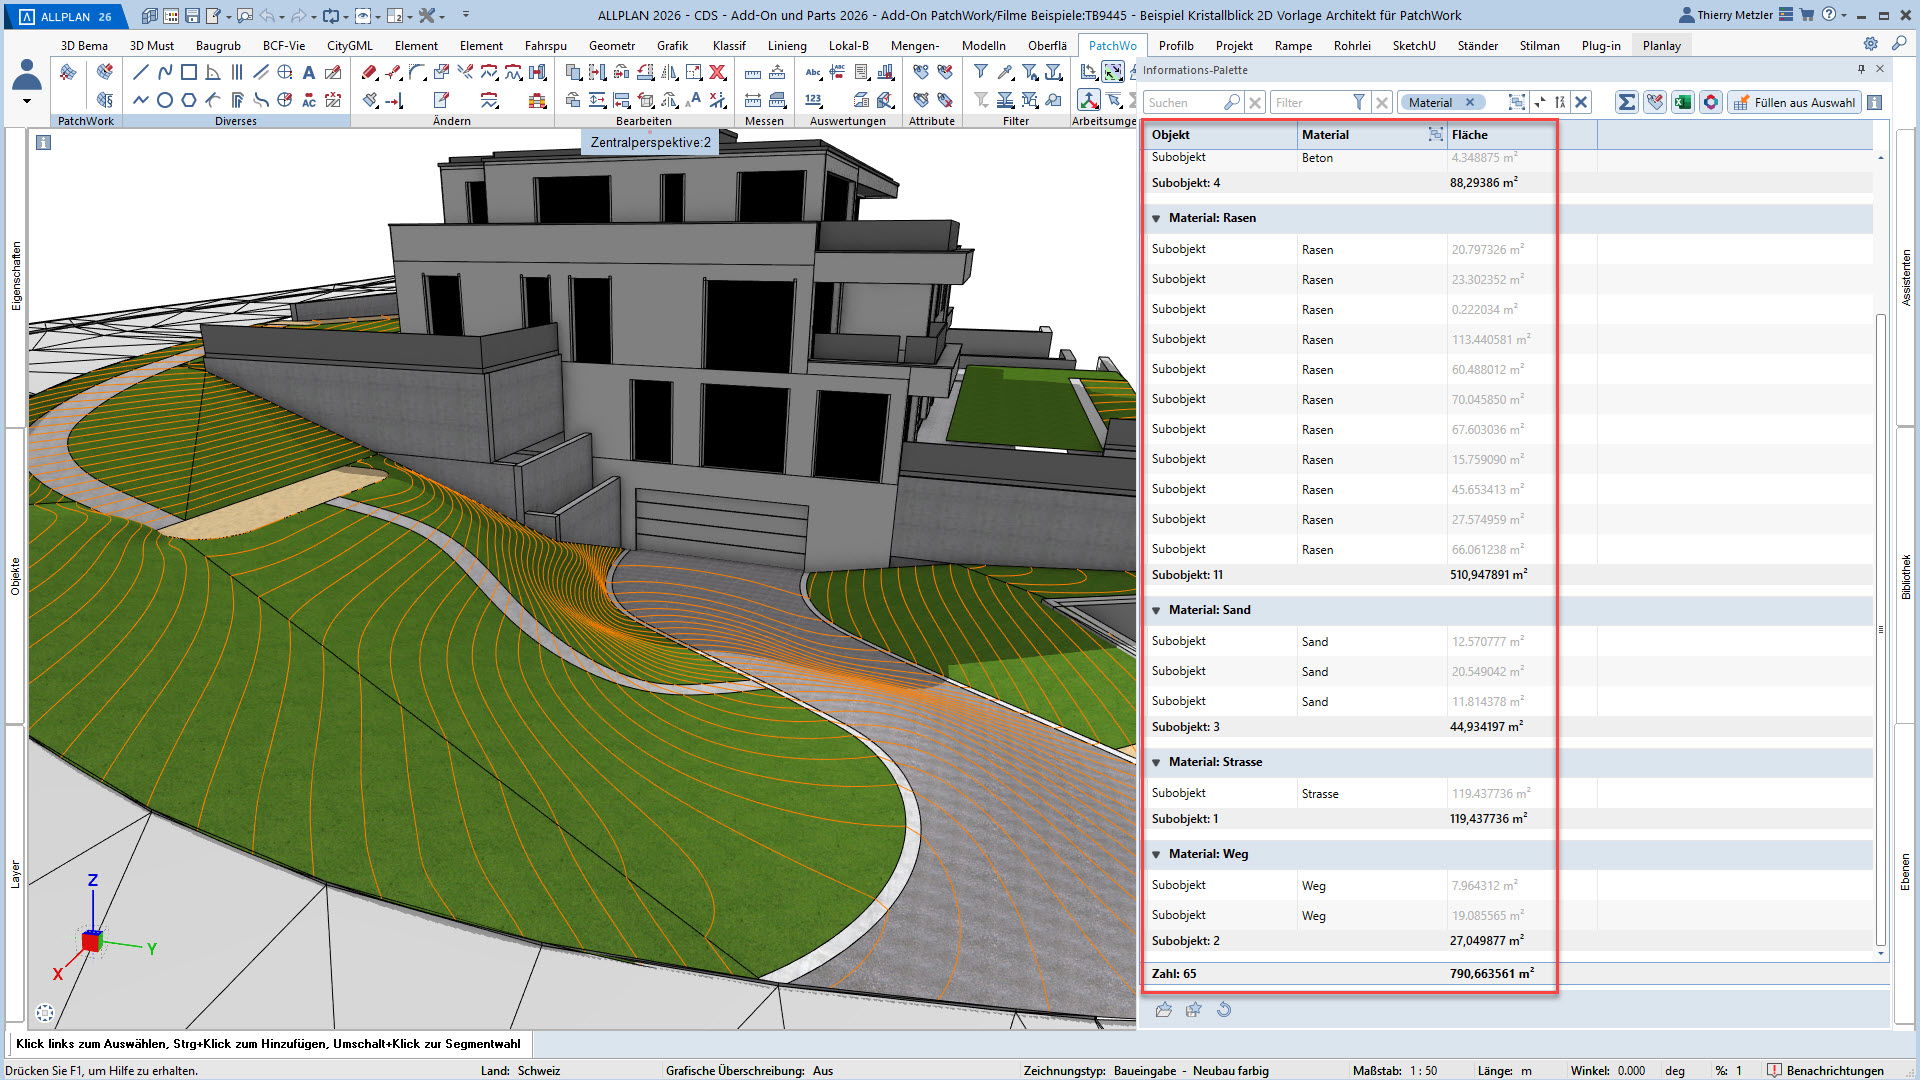
Task: Toggle pin on the Informations-Palette
Action: pos(1861,69)
